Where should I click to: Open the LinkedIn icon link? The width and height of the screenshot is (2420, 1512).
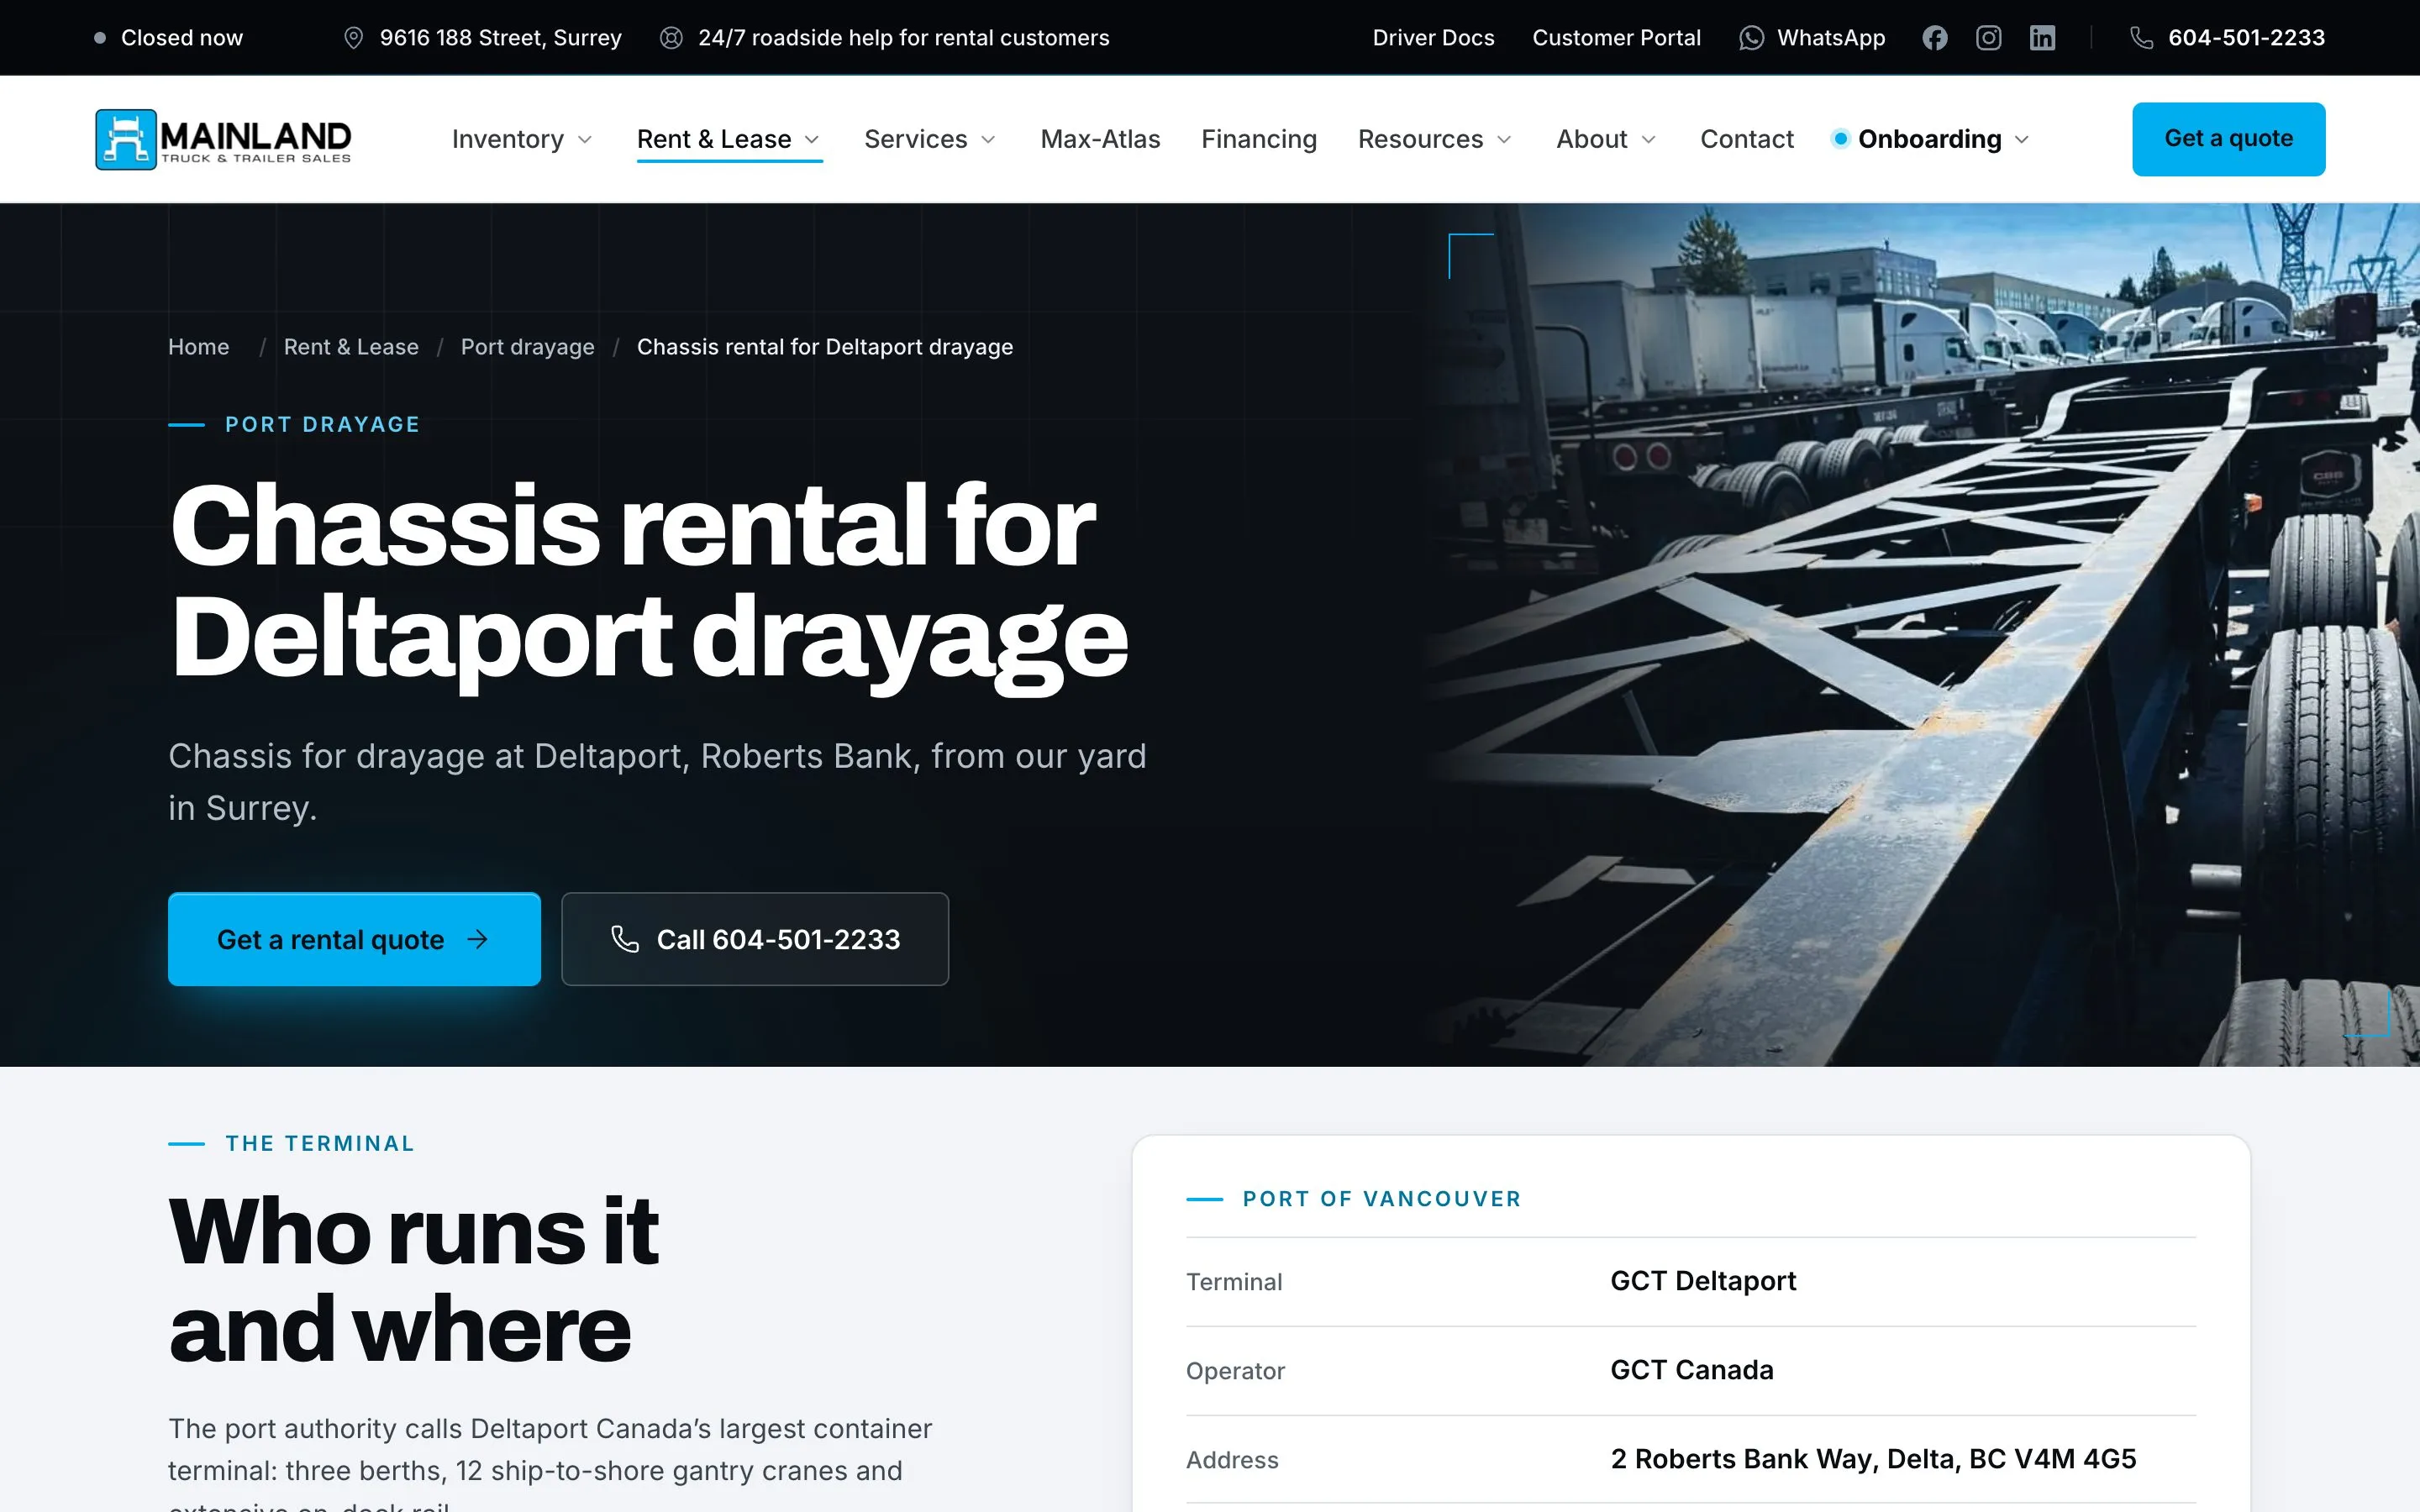2042,38
